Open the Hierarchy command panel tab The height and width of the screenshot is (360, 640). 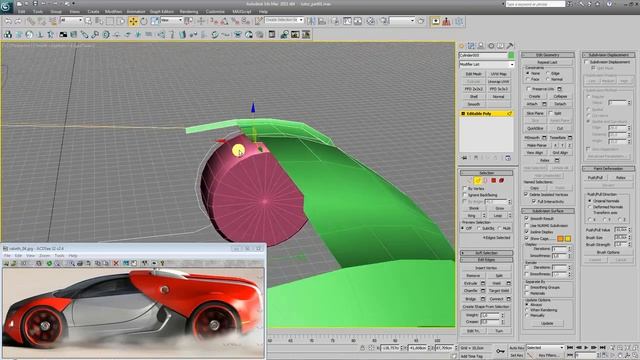[x=481, y=46]
